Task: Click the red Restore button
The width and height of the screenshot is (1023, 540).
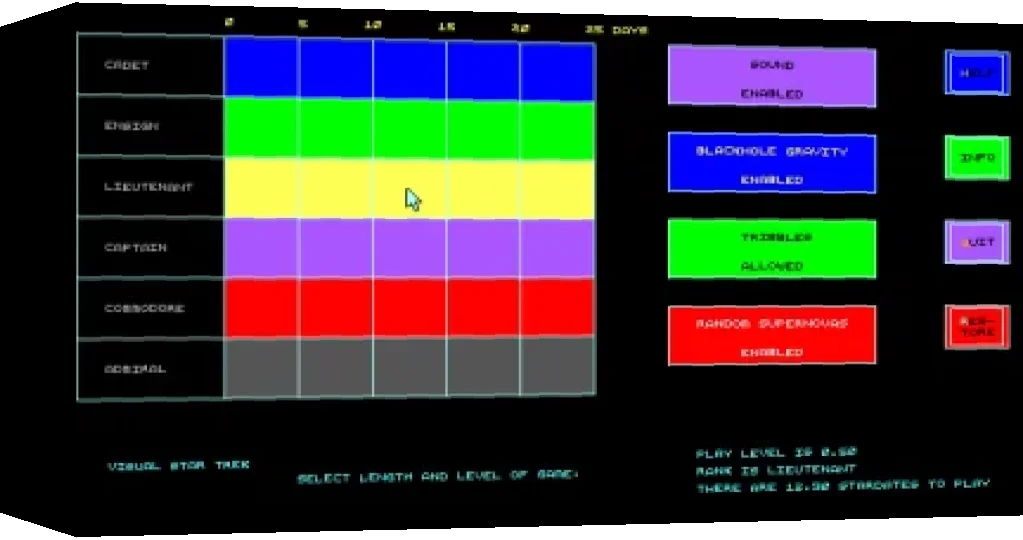Action: point(977,327)
